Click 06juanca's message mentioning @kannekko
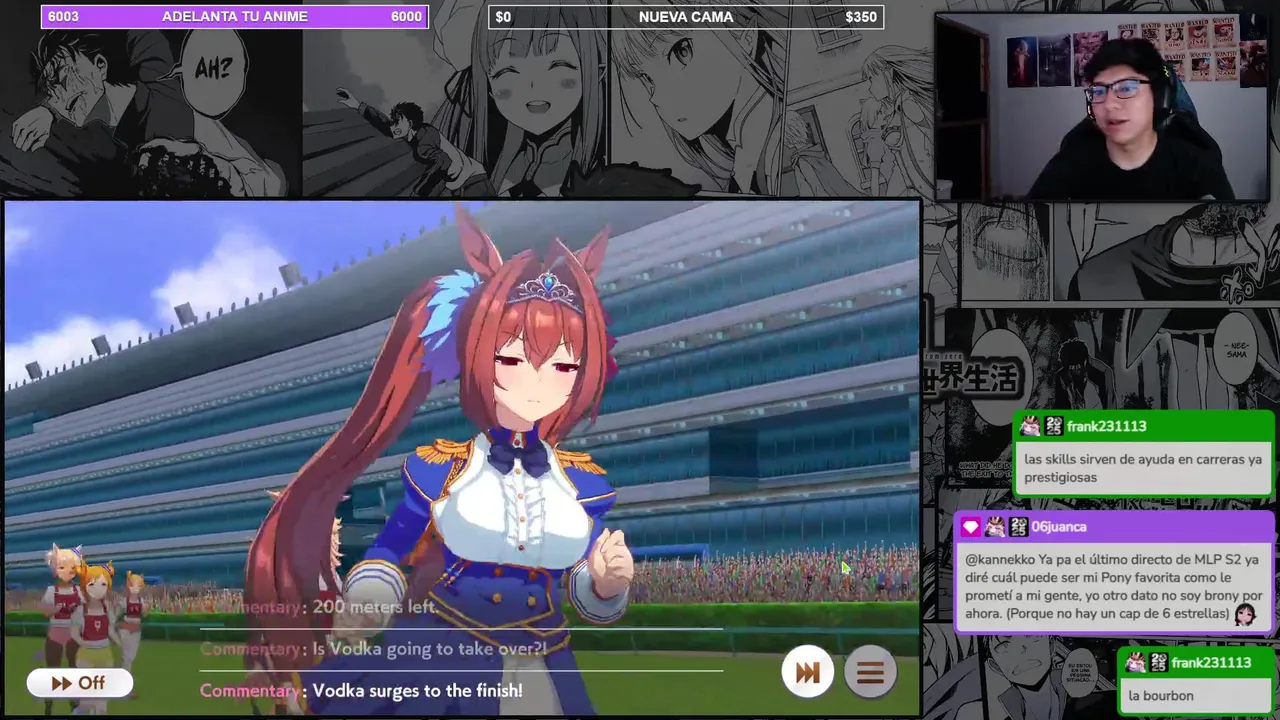 pyautogui.click(x=1113, y=586)
